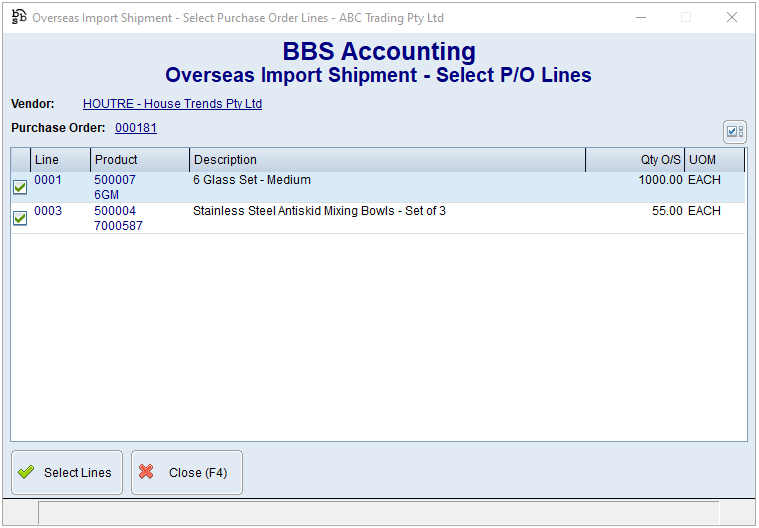The image size is (759, 528).
Task: Sort by the Product column header
Action: click(x=139, y=160)
